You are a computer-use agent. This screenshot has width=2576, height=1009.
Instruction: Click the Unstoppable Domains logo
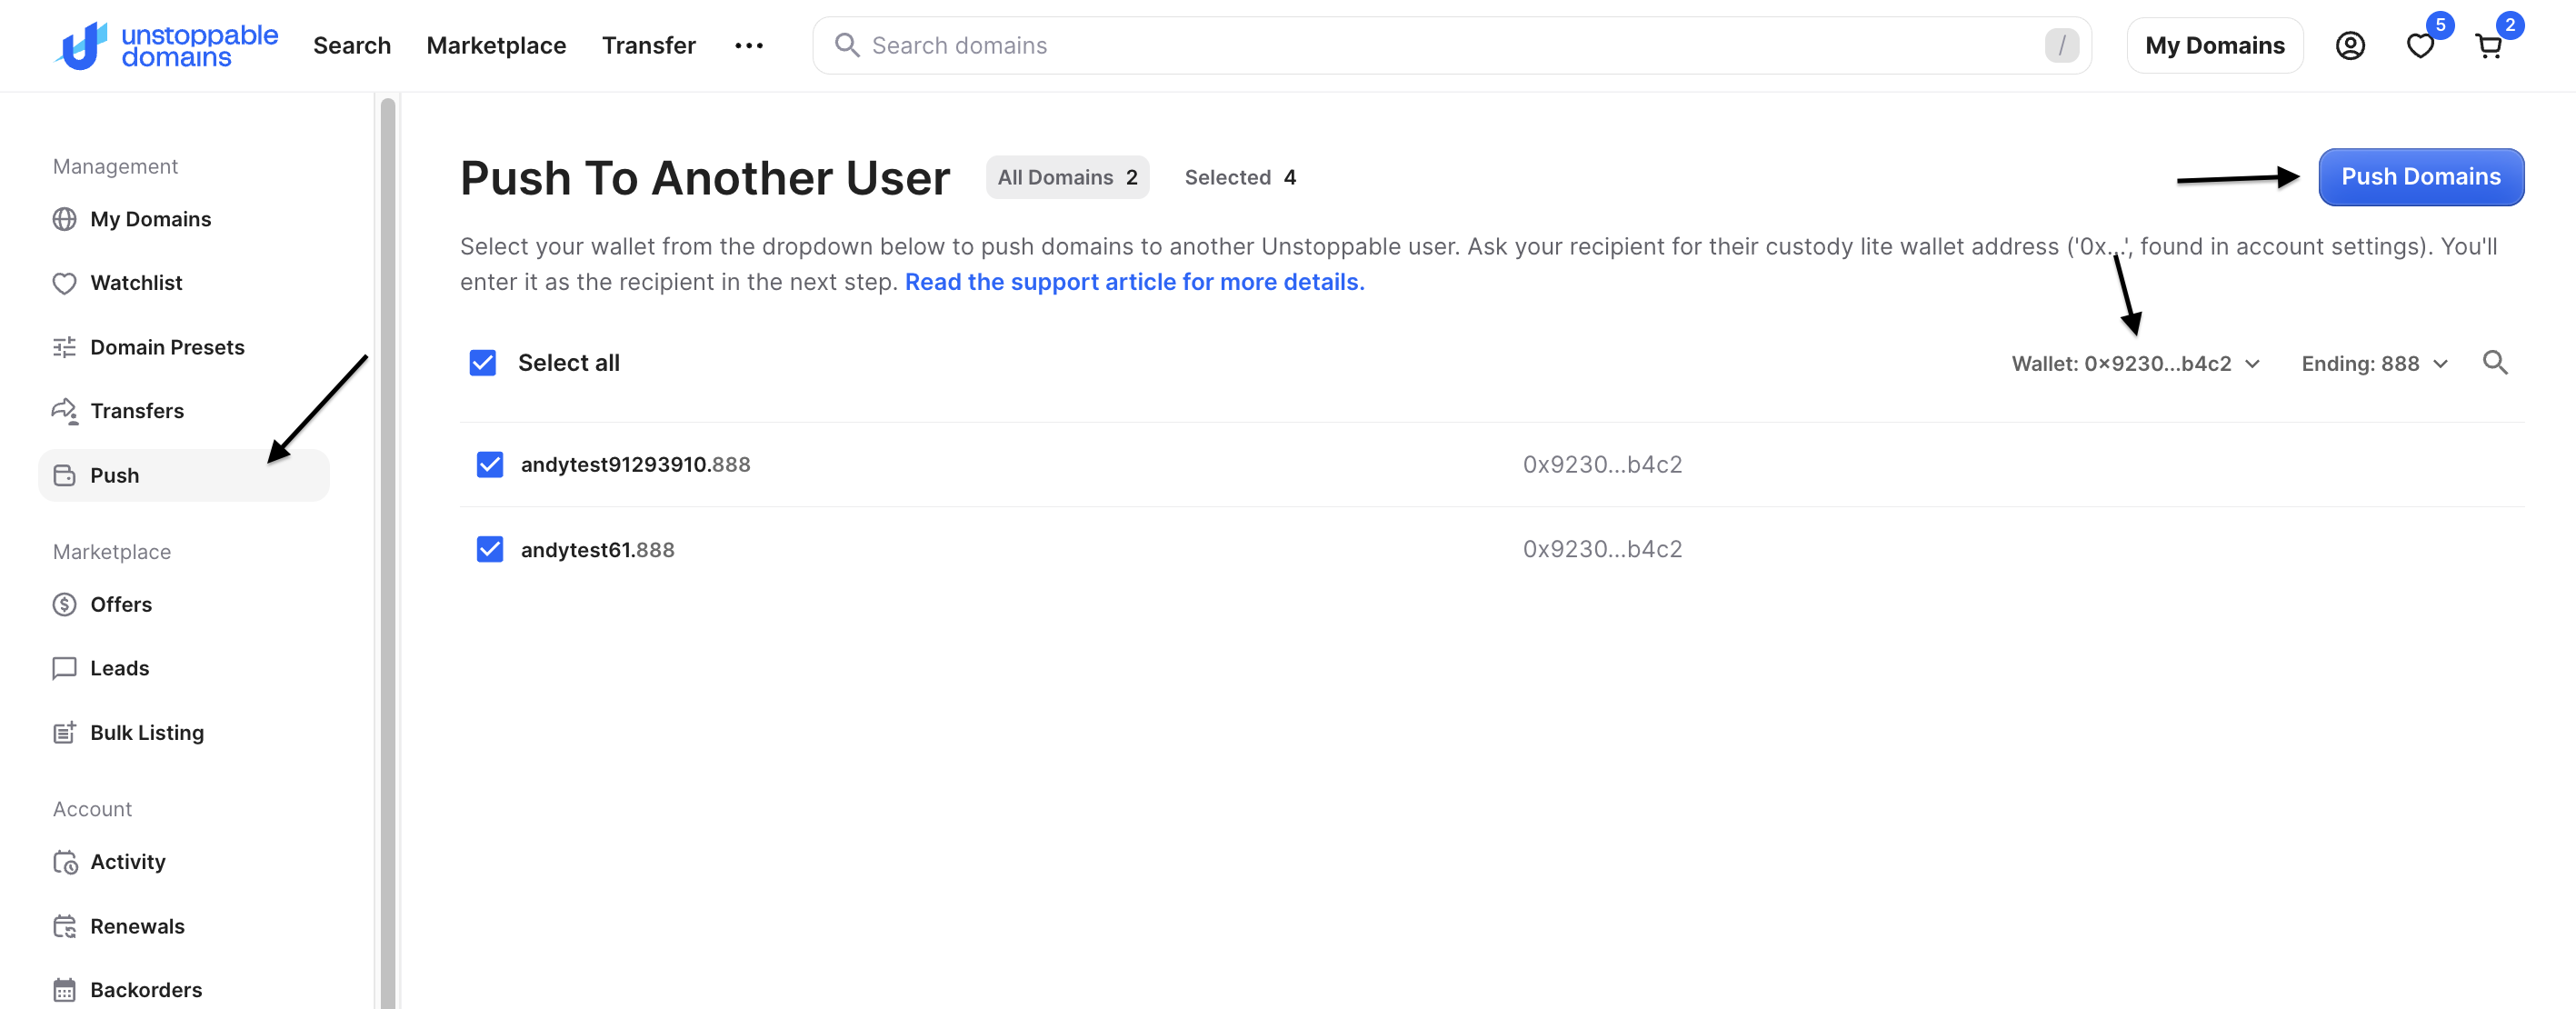coord(166,46)
